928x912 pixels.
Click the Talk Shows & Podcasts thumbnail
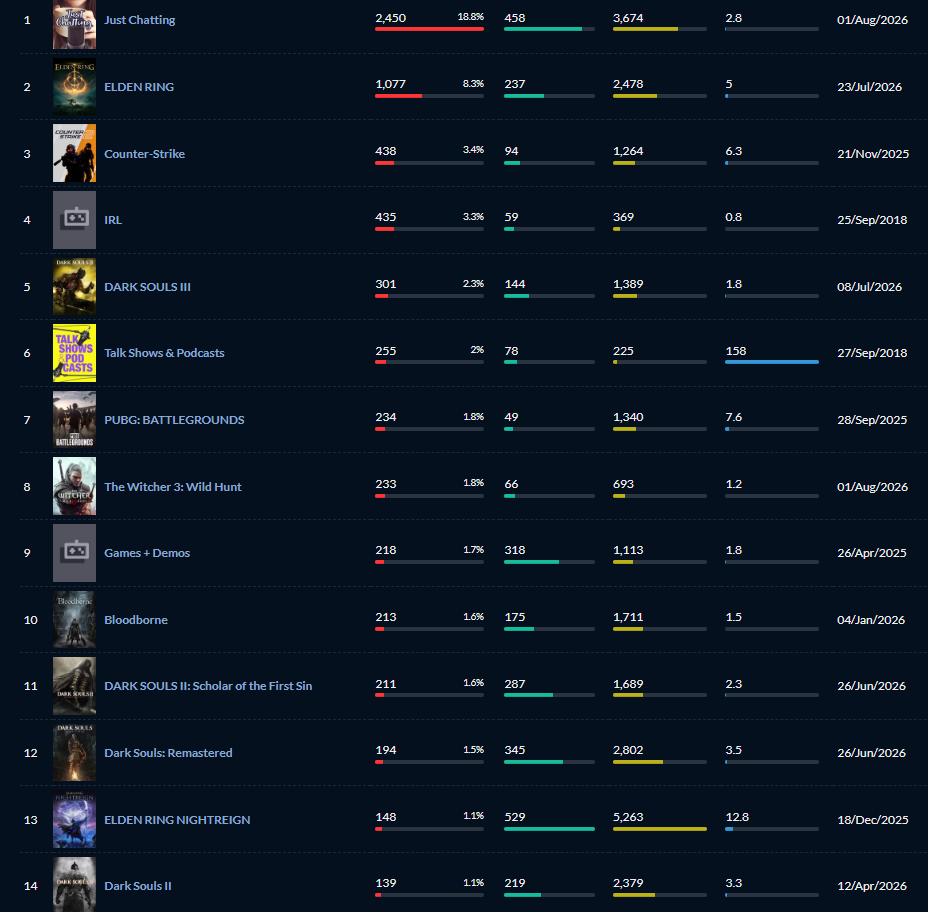click(74, 353)
